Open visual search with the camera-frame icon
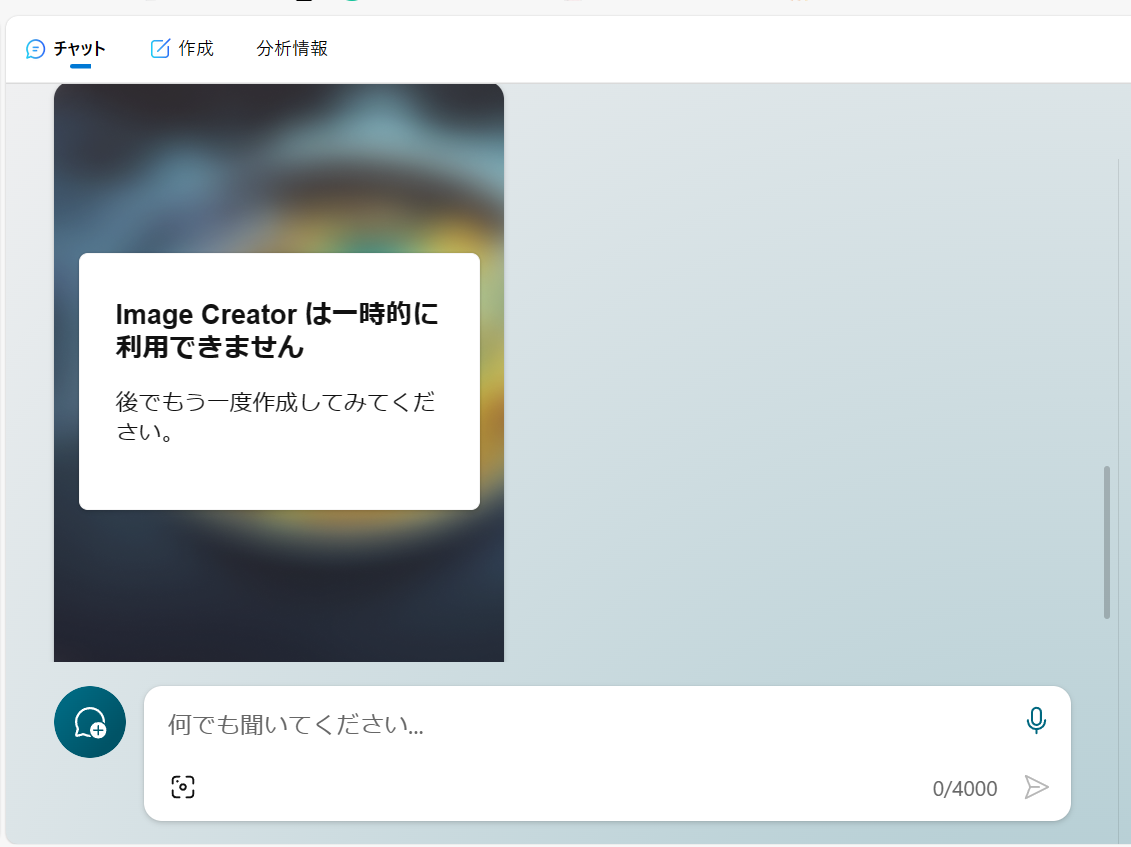1131x847 pixels. 182,787
